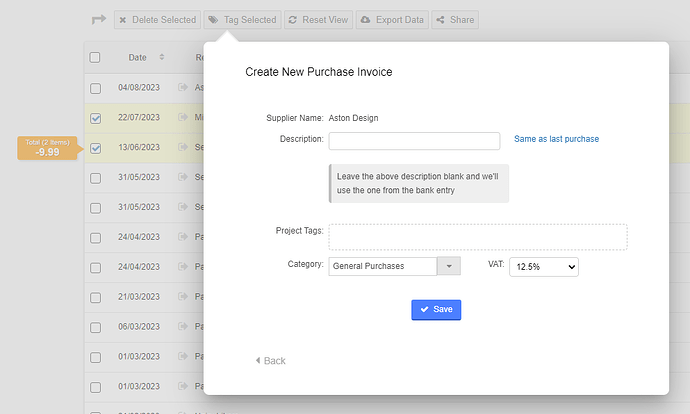
Task: Click the General Purchases category field
Action: click(x=382, y=266)
